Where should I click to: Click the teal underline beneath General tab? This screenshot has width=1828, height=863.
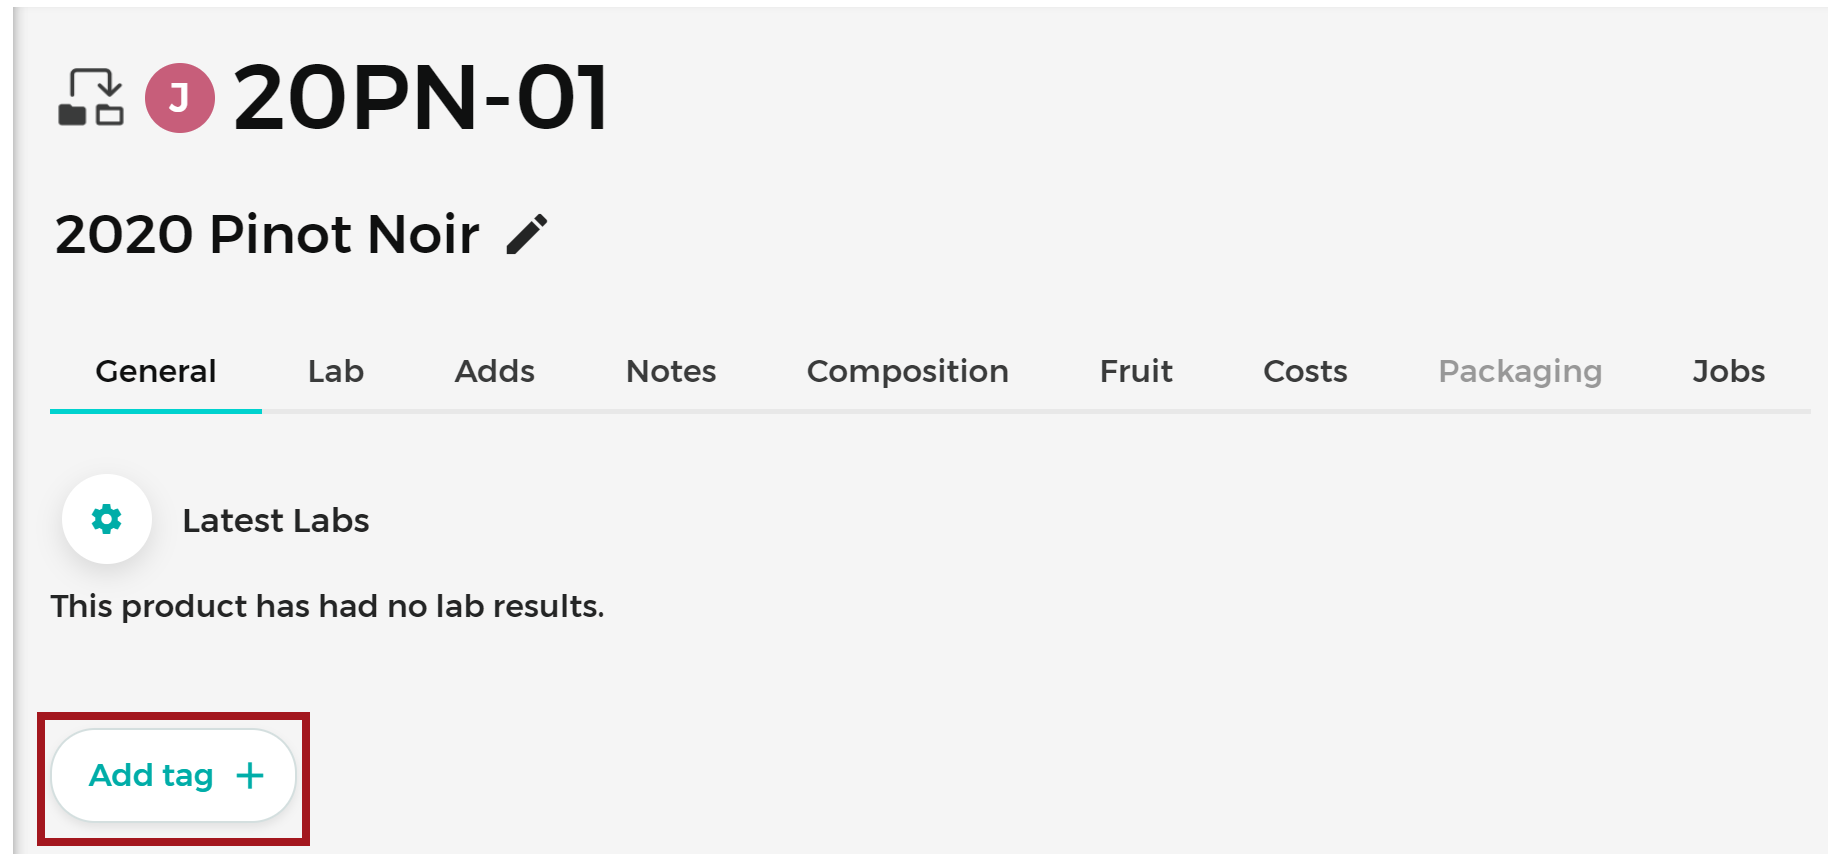(x=156, y=411)
